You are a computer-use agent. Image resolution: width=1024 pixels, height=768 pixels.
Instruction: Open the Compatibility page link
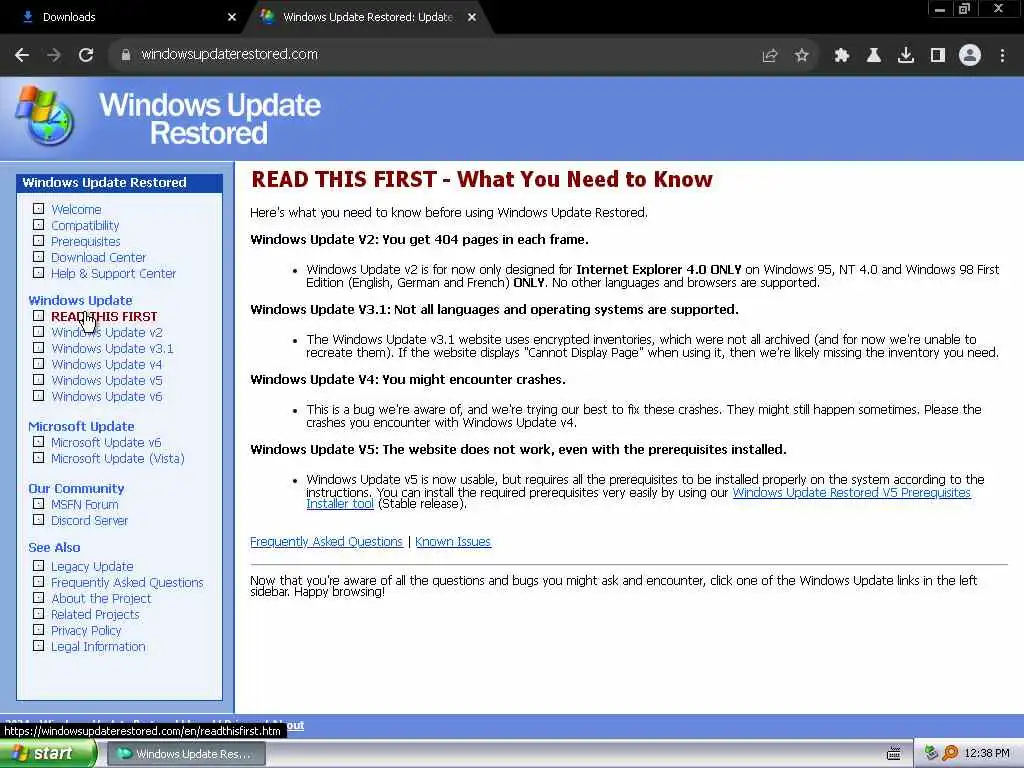coord(85,225)
